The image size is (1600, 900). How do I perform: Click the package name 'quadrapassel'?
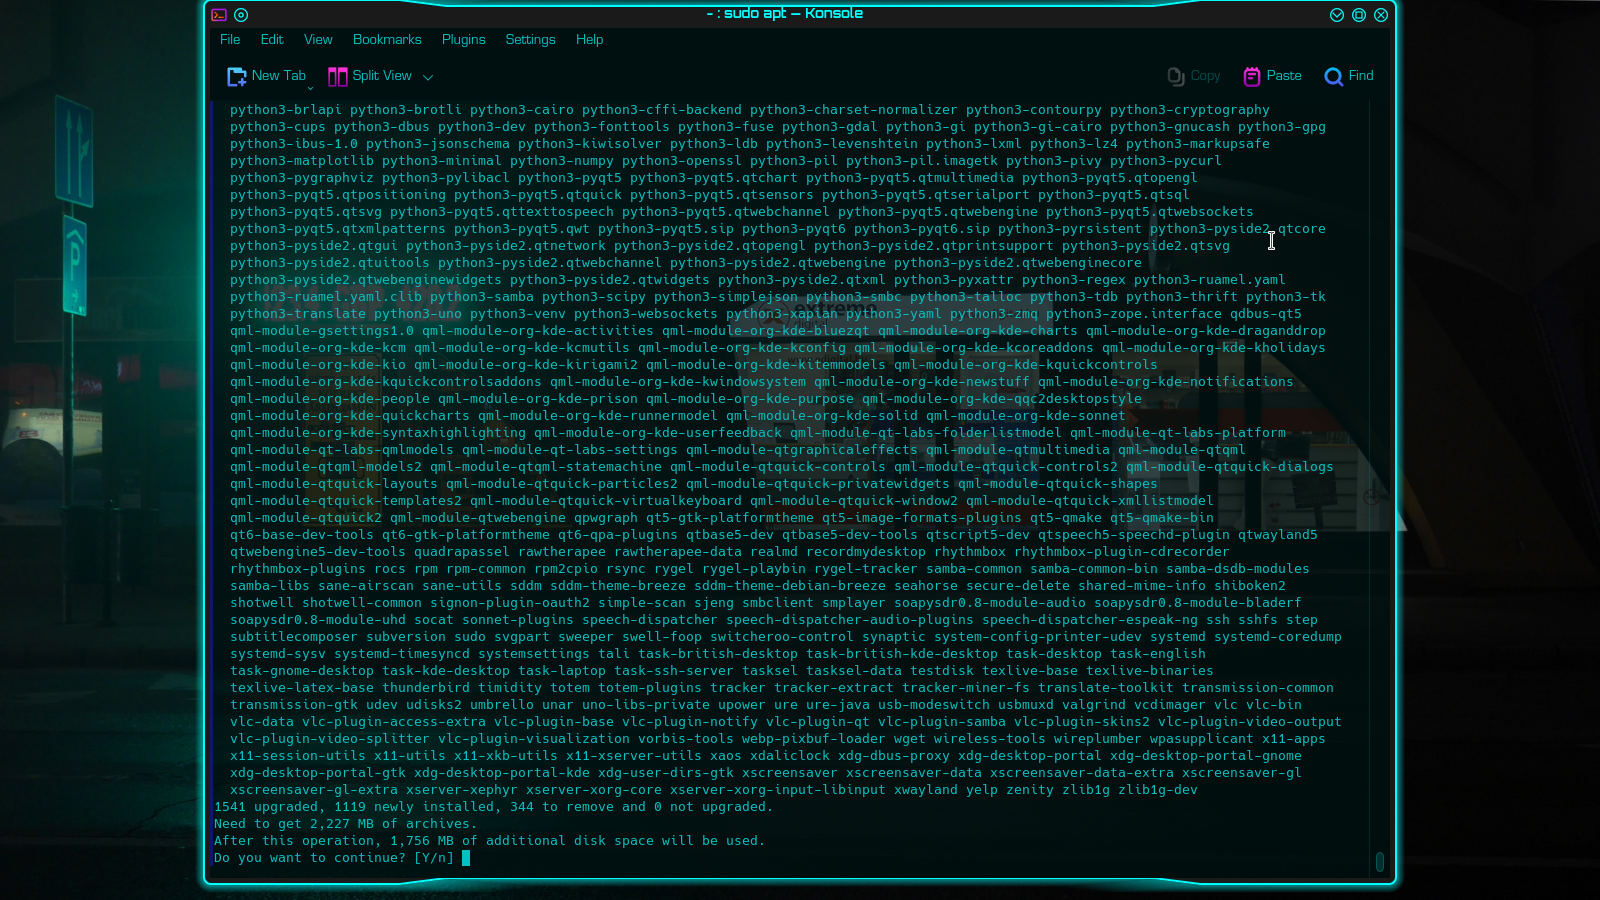click(x=462, y=552)
